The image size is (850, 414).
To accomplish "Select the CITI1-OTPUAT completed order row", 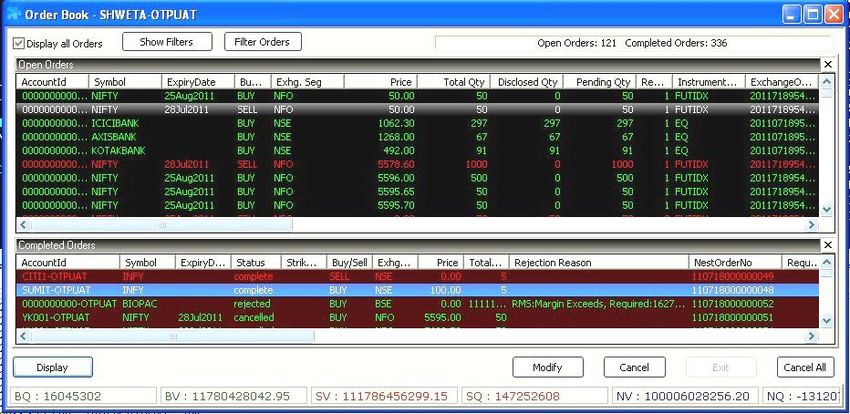I will 417,276.
